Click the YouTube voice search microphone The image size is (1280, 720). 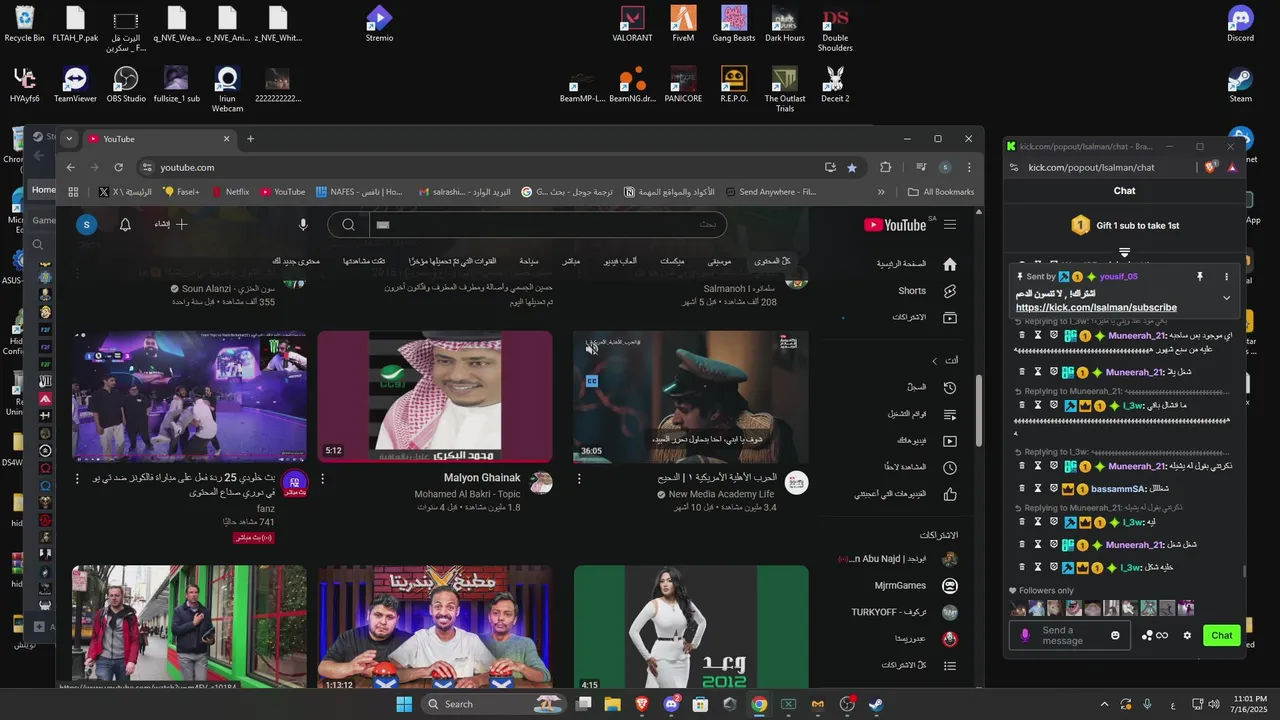pos(303,225)
